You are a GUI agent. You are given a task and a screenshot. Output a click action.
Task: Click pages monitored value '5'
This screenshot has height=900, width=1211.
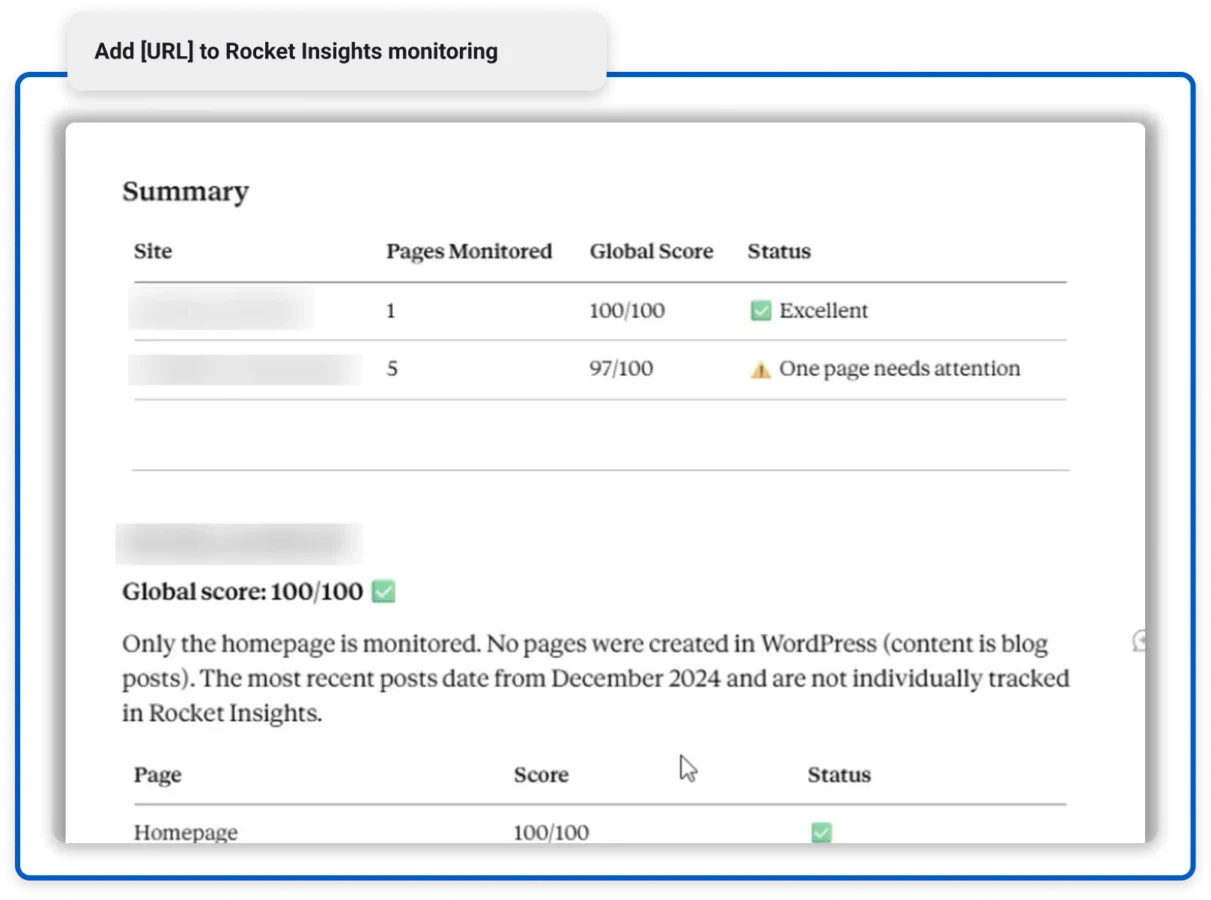click(x=392, y=369)
